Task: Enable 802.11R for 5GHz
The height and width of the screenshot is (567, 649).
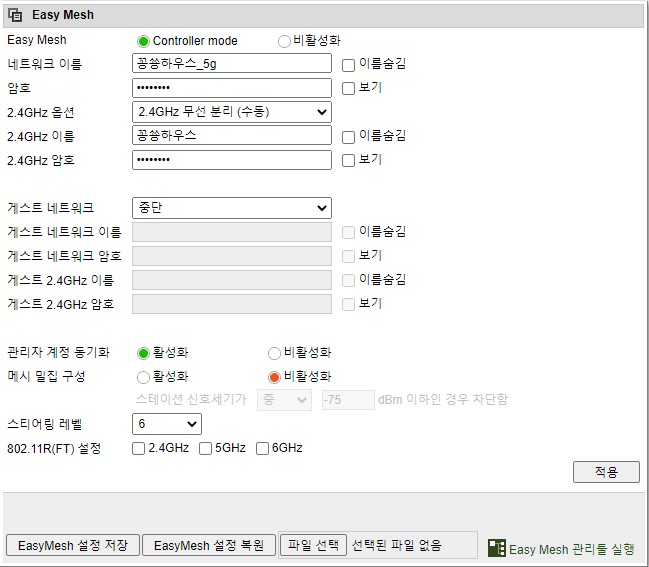Action: (x=205, y=449)
